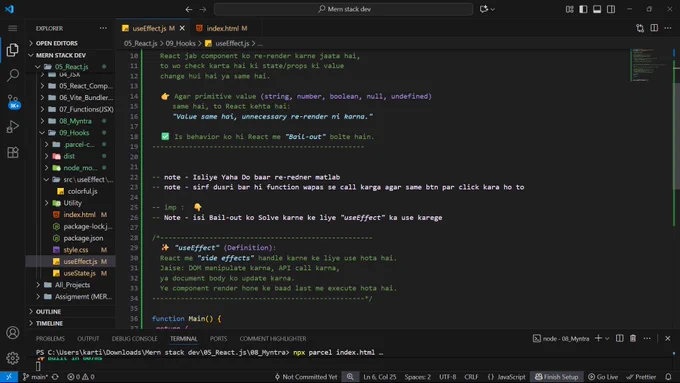Image resolution: width=680 pixels, height=383 pixels.
Task: Open style.css file
Action: point(75,250)
